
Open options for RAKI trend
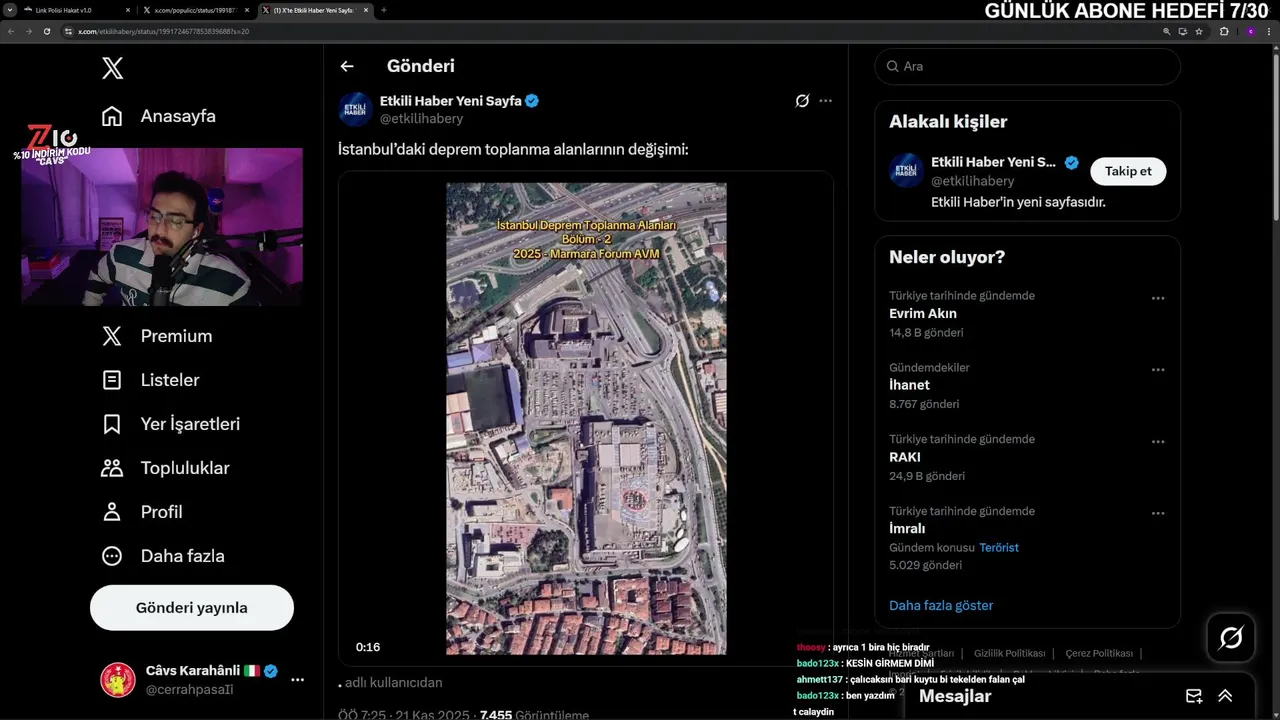(1158, 442)
